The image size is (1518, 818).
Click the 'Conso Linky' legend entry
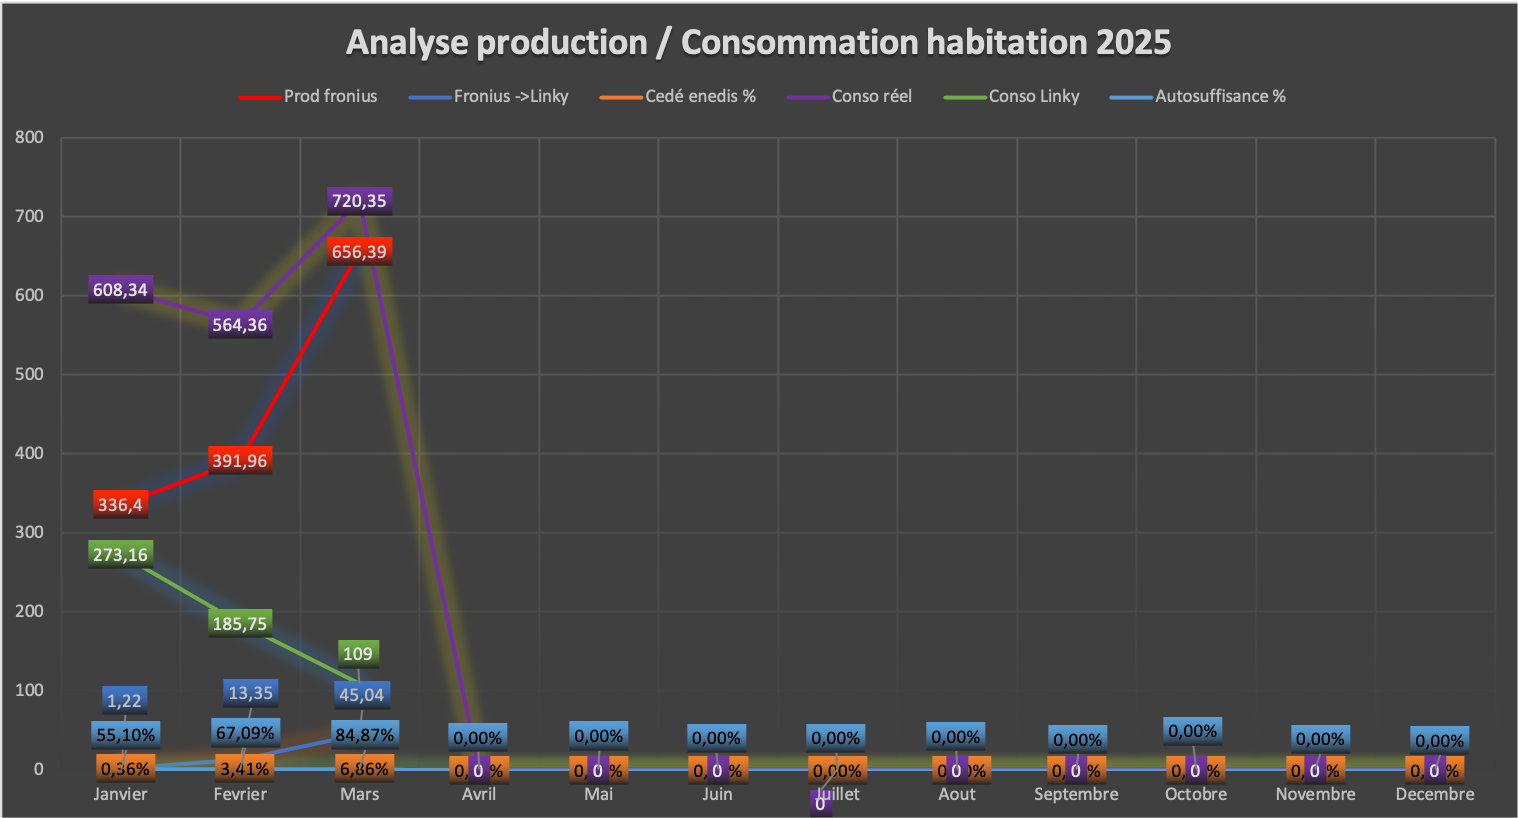[1011, 96]
